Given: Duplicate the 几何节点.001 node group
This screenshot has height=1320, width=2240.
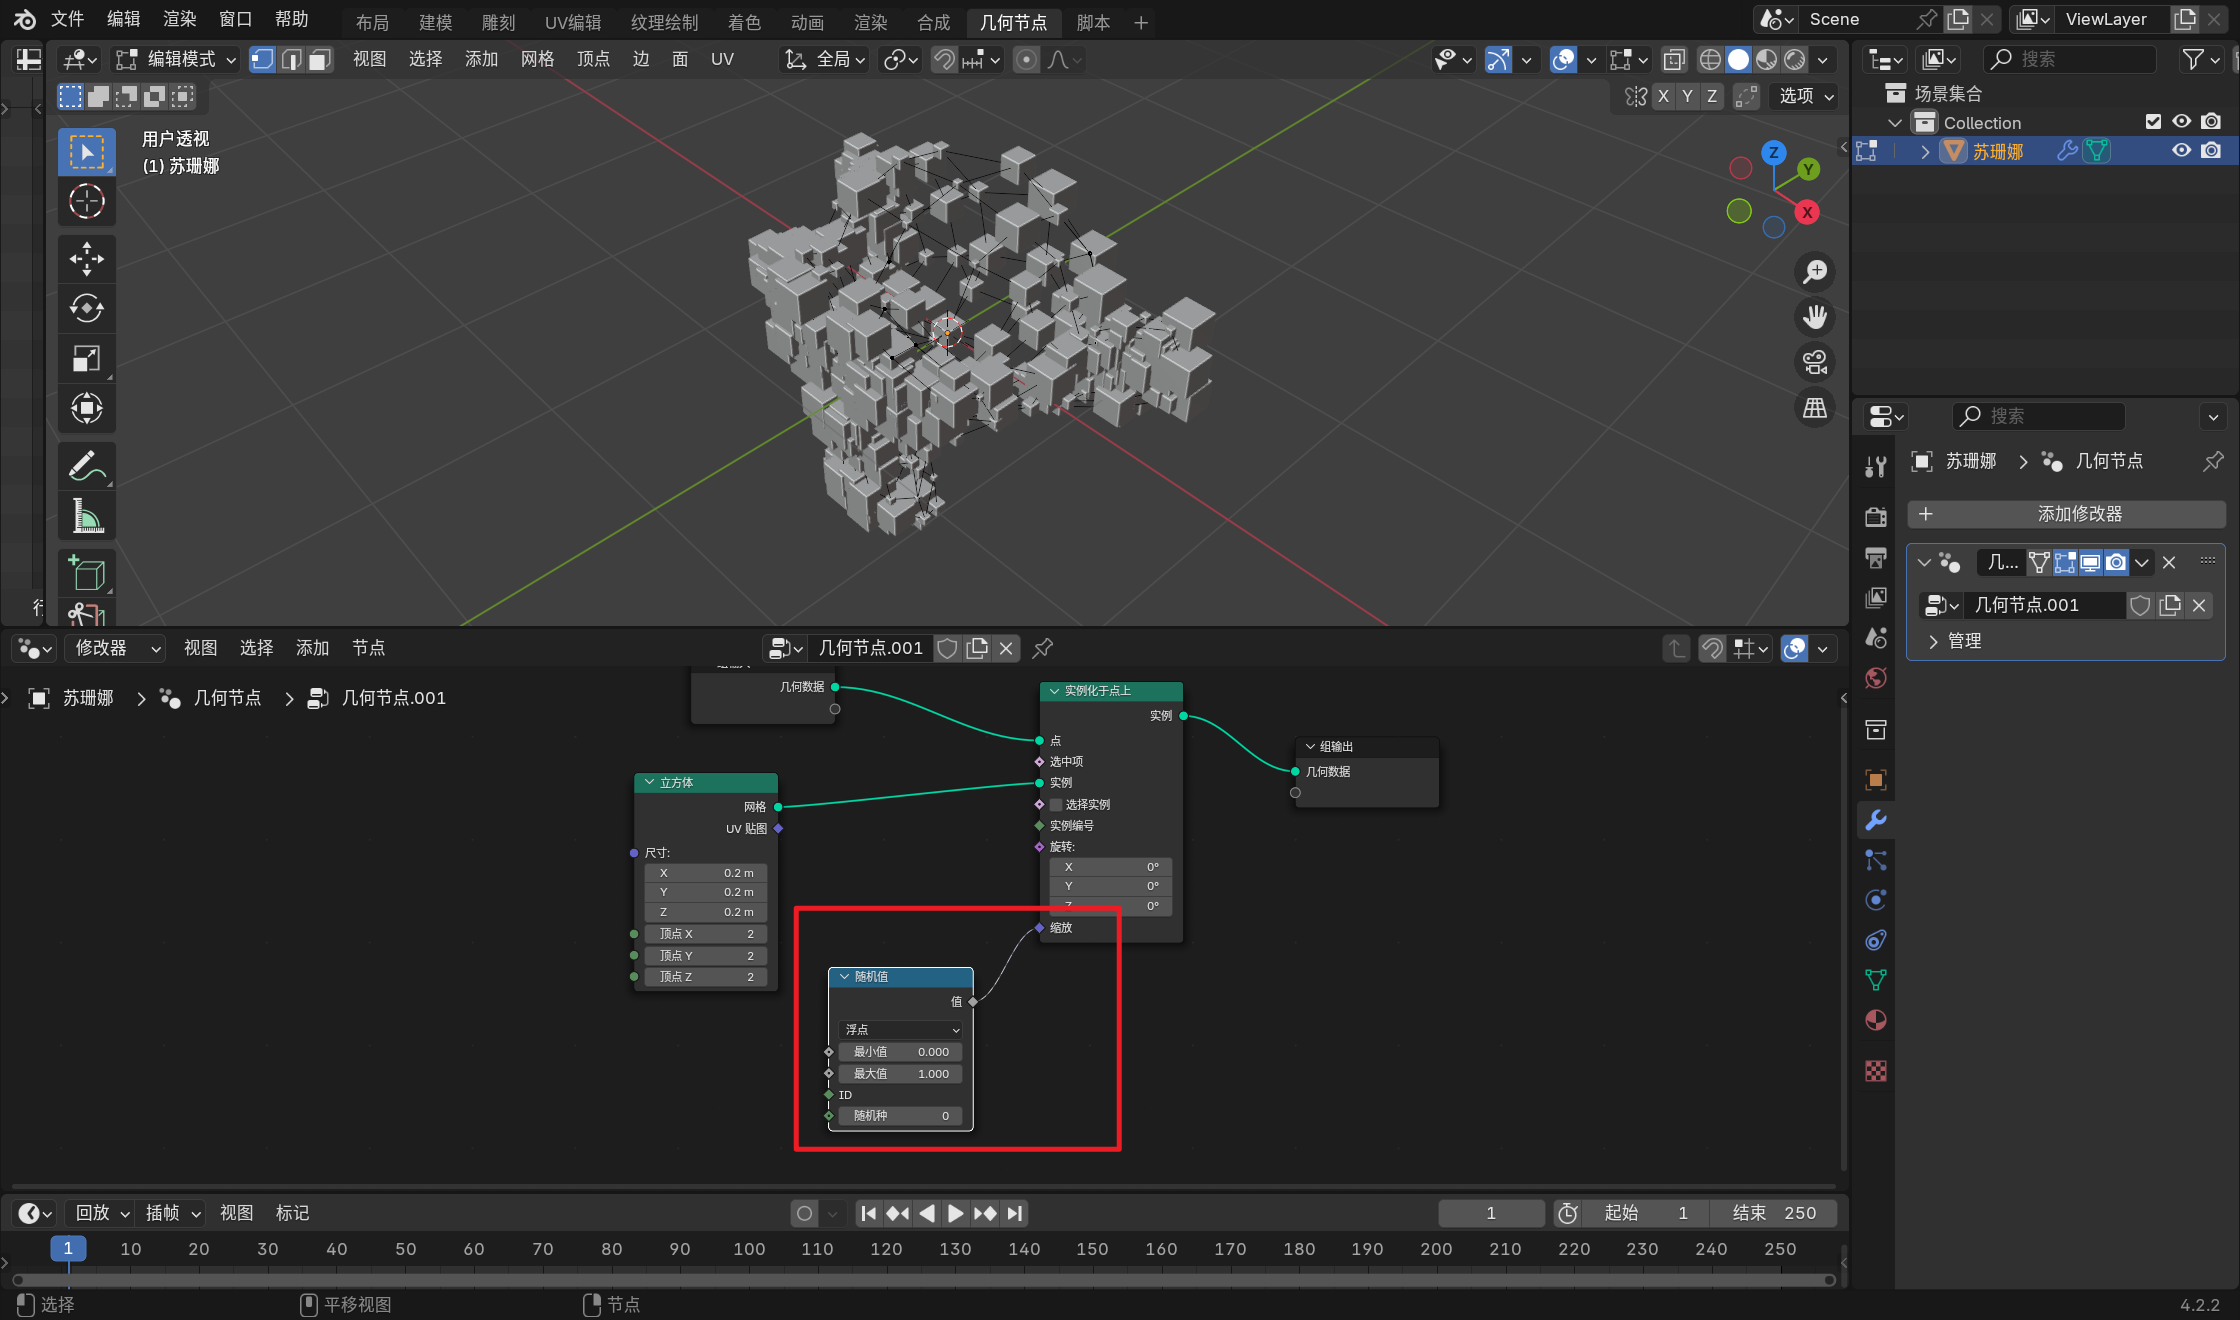Looking at the screenshot, I should pos(977,648).
